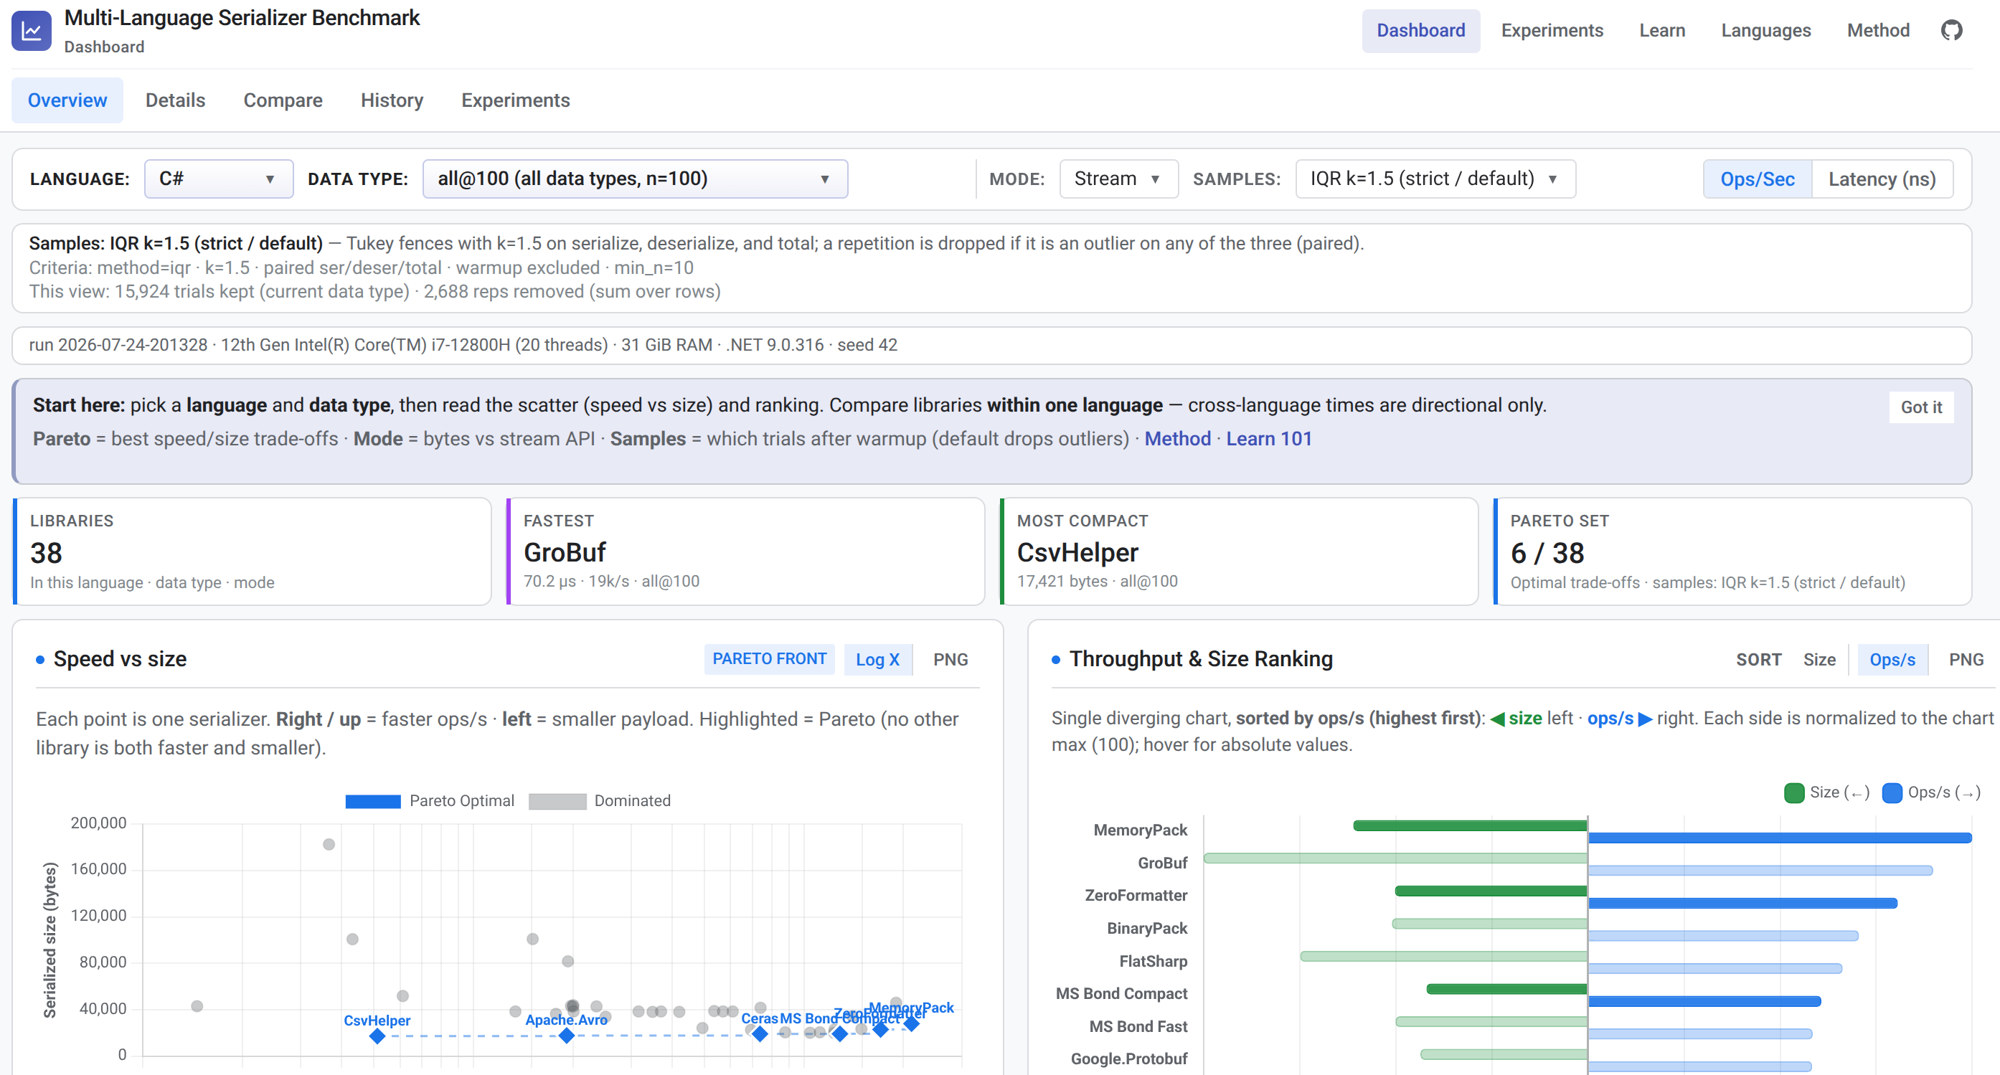The width and height of the screenshot is (2000, 1075).
Task: Select the MS Bond Compact row label
Action: 1121,993
